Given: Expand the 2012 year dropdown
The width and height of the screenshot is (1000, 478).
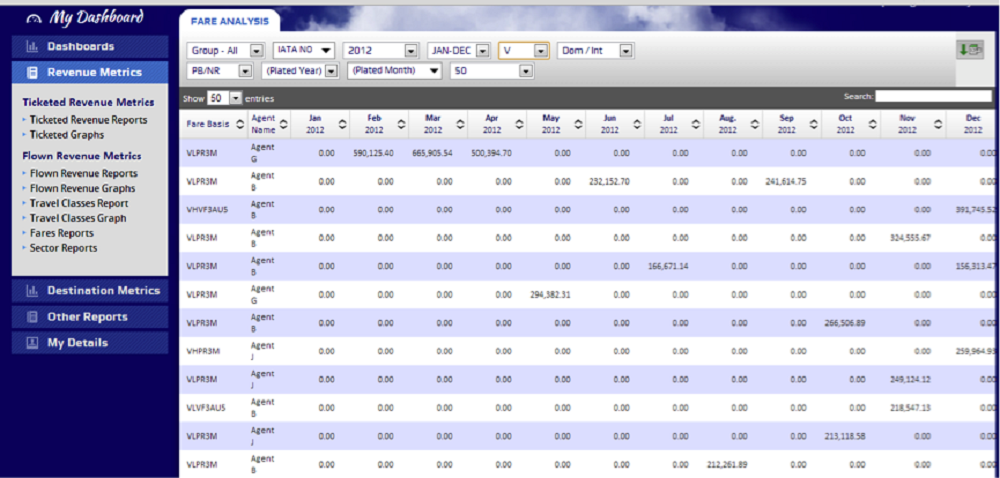Looking at the screenshot, I should coord(410,50).
